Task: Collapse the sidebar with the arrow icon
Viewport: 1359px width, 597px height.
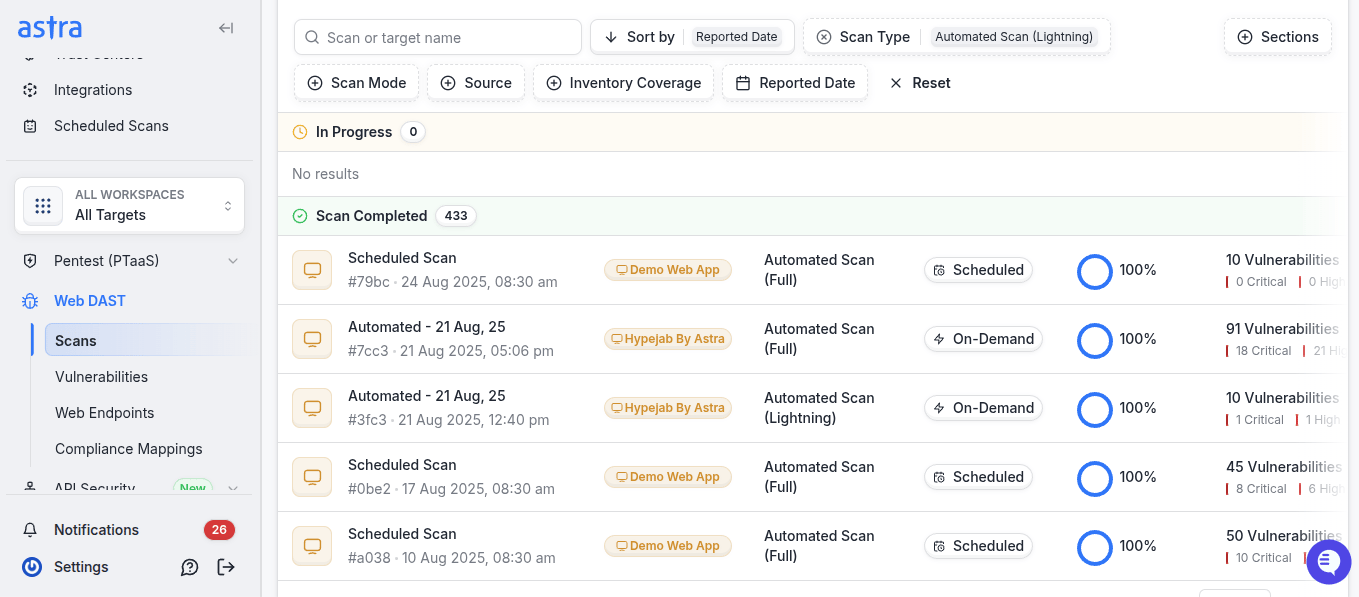Action: pos(226,28)
